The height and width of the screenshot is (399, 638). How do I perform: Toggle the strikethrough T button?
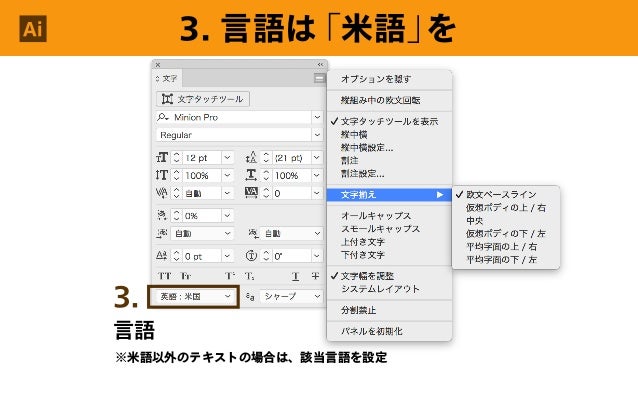(x=315, y=276)
